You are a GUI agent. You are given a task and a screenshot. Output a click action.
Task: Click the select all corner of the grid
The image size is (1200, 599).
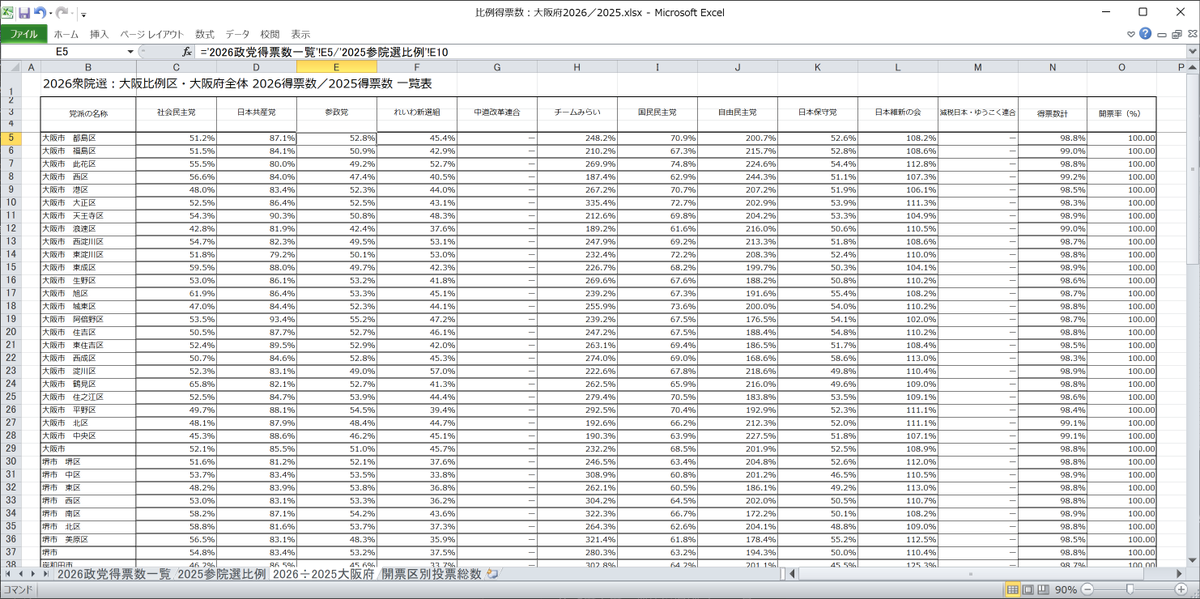[x=11, y=68]
